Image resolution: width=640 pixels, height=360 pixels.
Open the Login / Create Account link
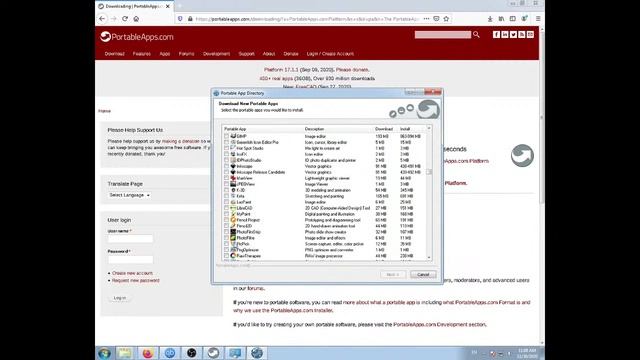(x=330, y=54)
